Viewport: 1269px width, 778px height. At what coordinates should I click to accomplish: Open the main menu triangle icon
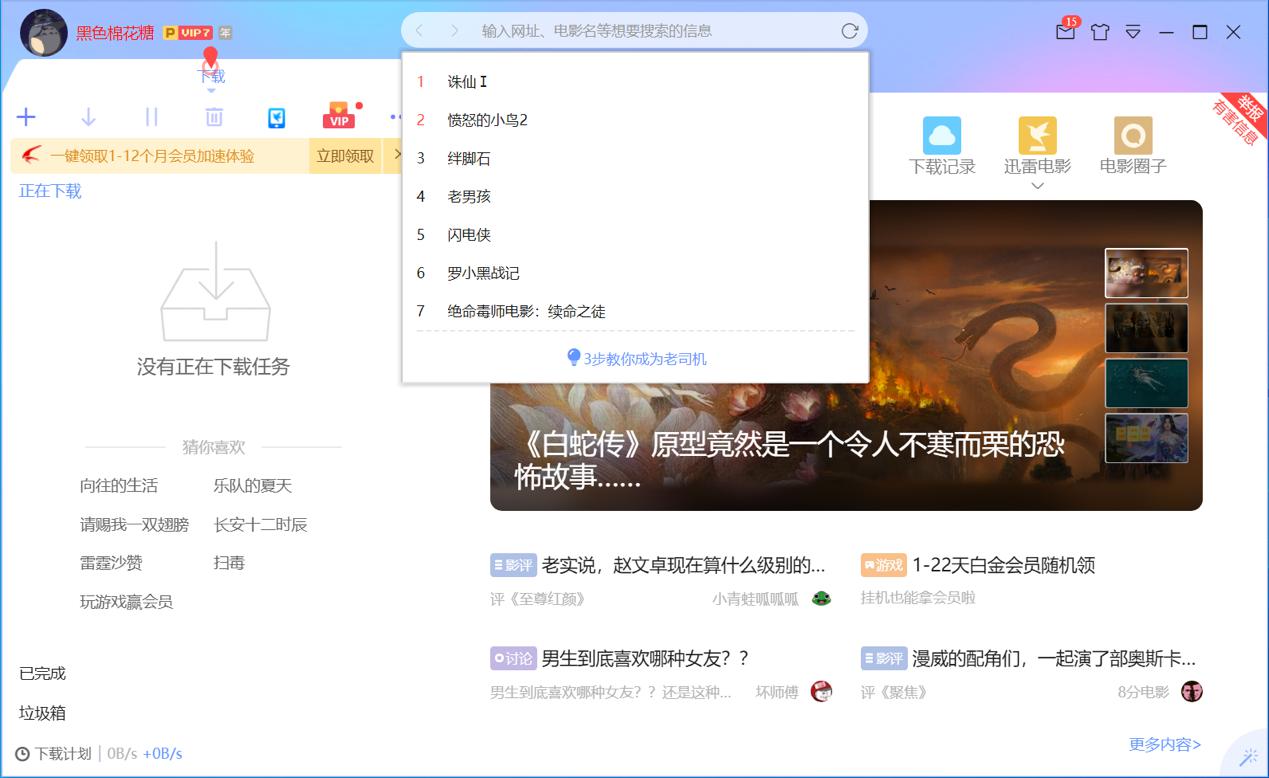pos(1133,32)
